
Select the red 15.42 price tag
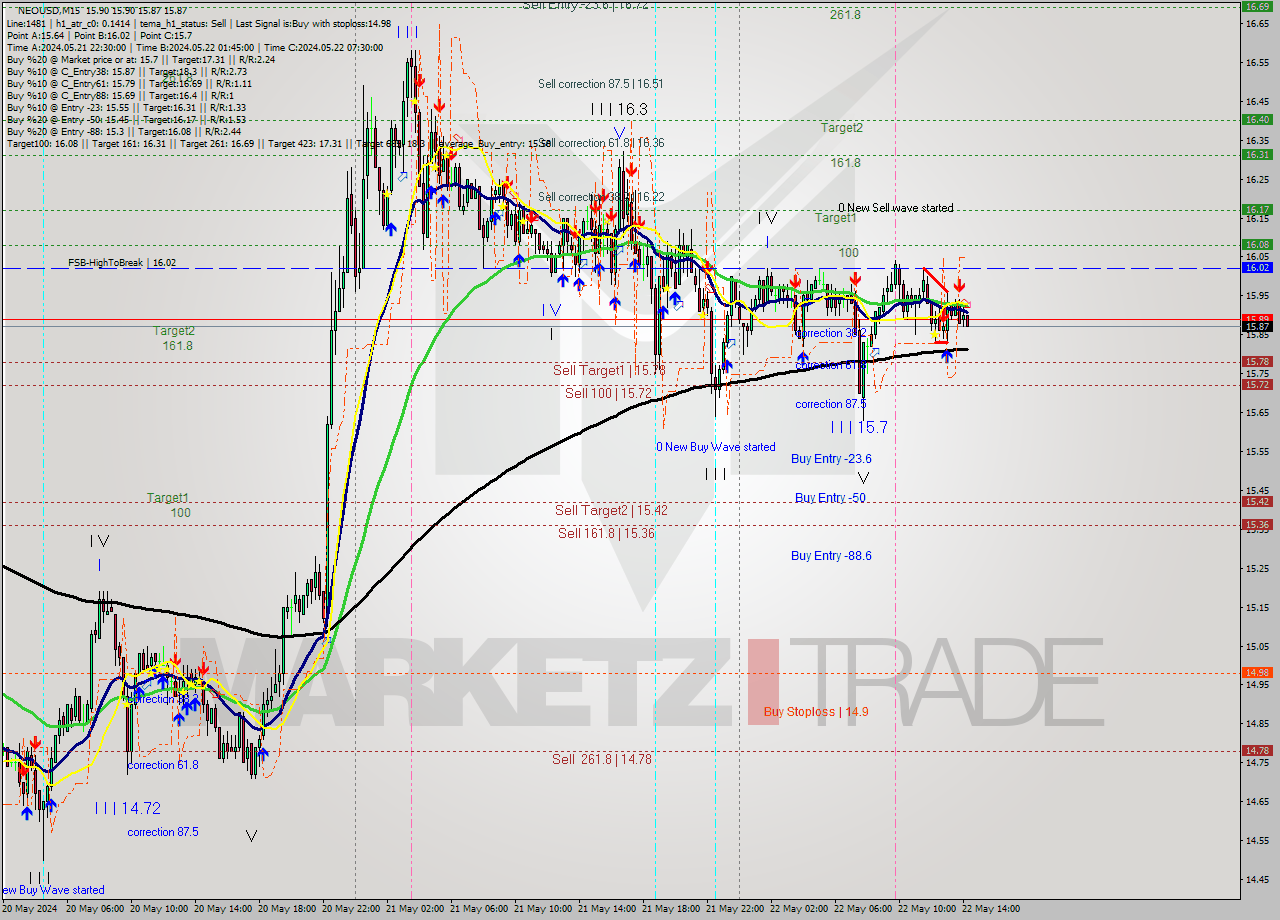pos(1257,501)
